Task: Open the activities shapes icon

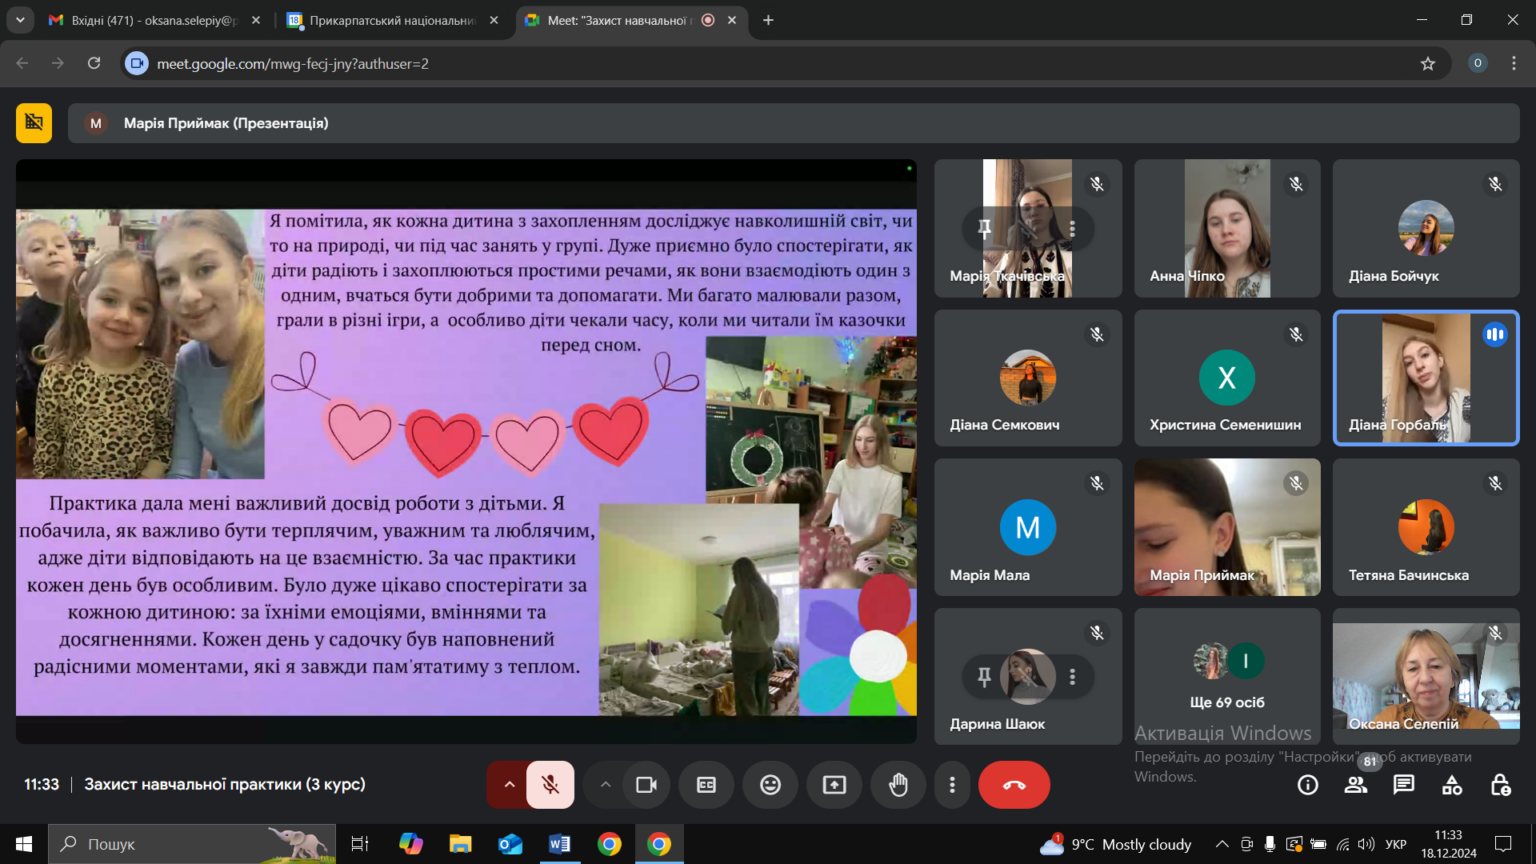Action: click(1452, 785)
